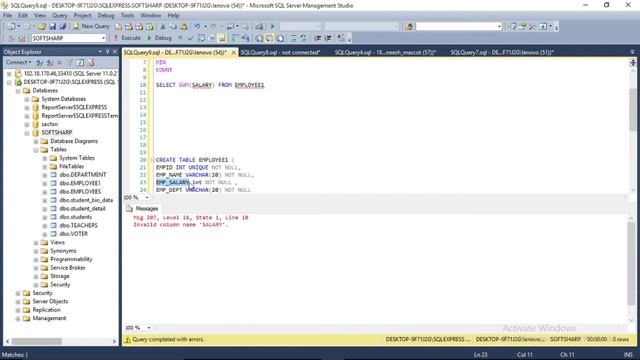This screenshot has height=360, width=640.
Task: Close the SQLQuery9.sql tab
Action: [234, 52]
